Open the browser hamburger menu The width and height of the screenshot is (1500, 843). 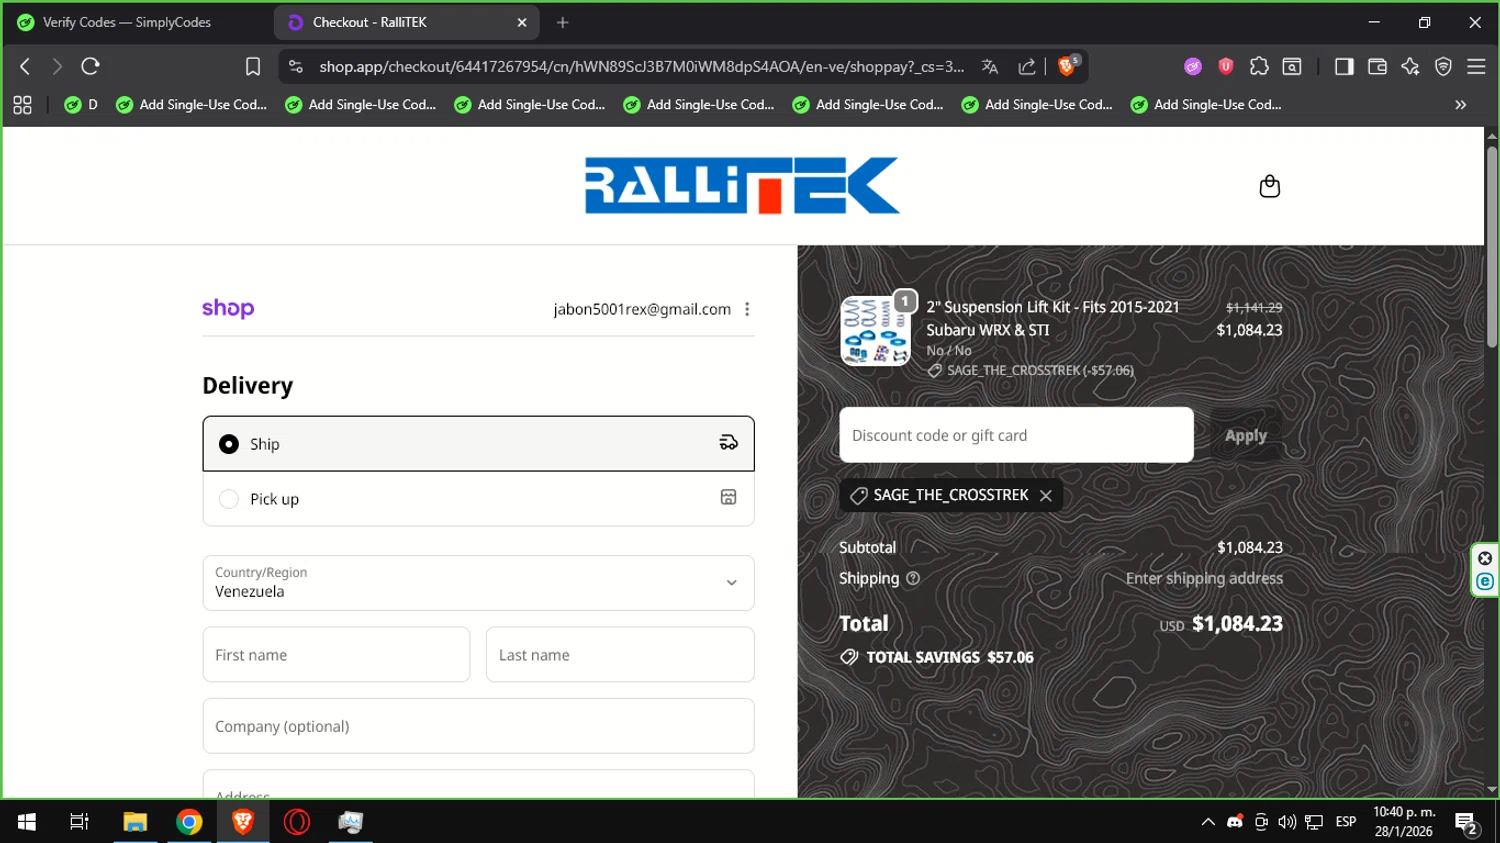(x=1476, y=66)
